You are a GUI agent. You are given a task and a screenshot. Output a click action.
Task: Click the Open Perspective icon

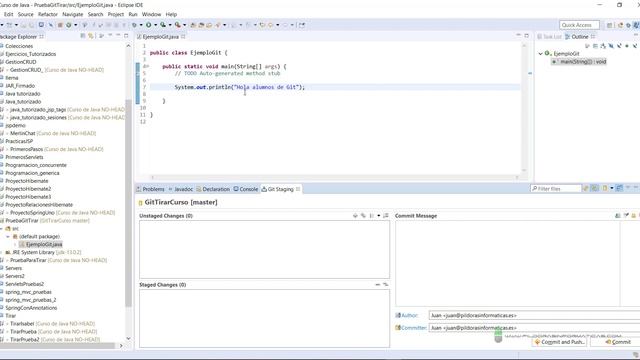[x=609, y=25]
